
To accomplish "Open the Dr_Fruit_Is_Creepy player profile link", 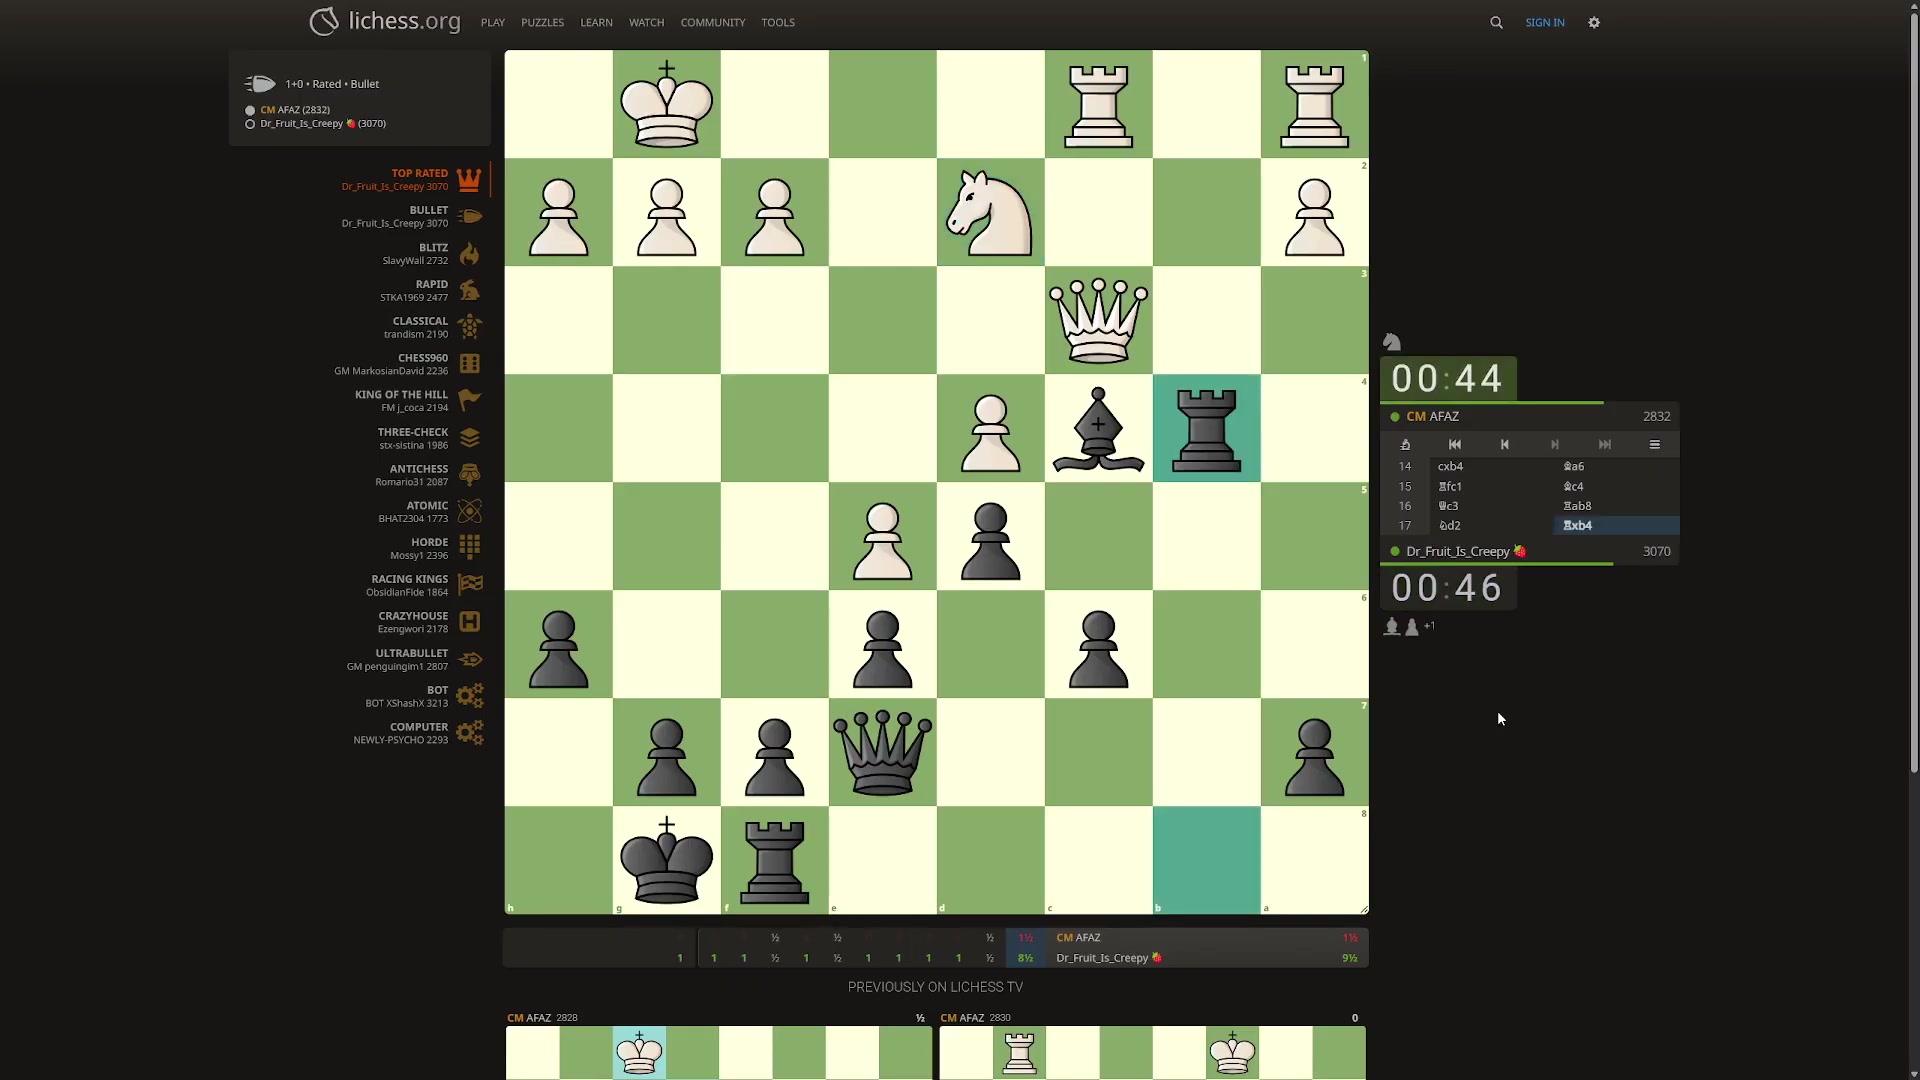I will pos(1457,551).
